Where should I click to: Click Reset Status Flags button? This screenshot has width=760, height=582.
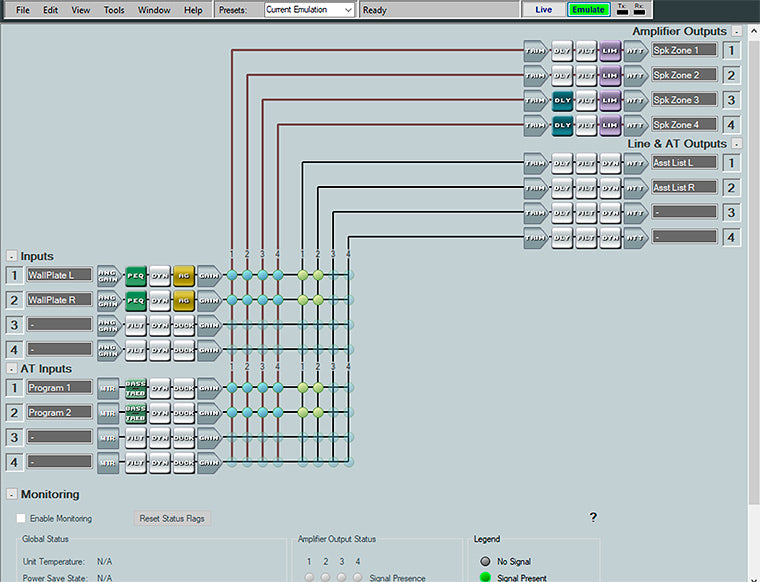pyautogui.click(x=172, y=519)
